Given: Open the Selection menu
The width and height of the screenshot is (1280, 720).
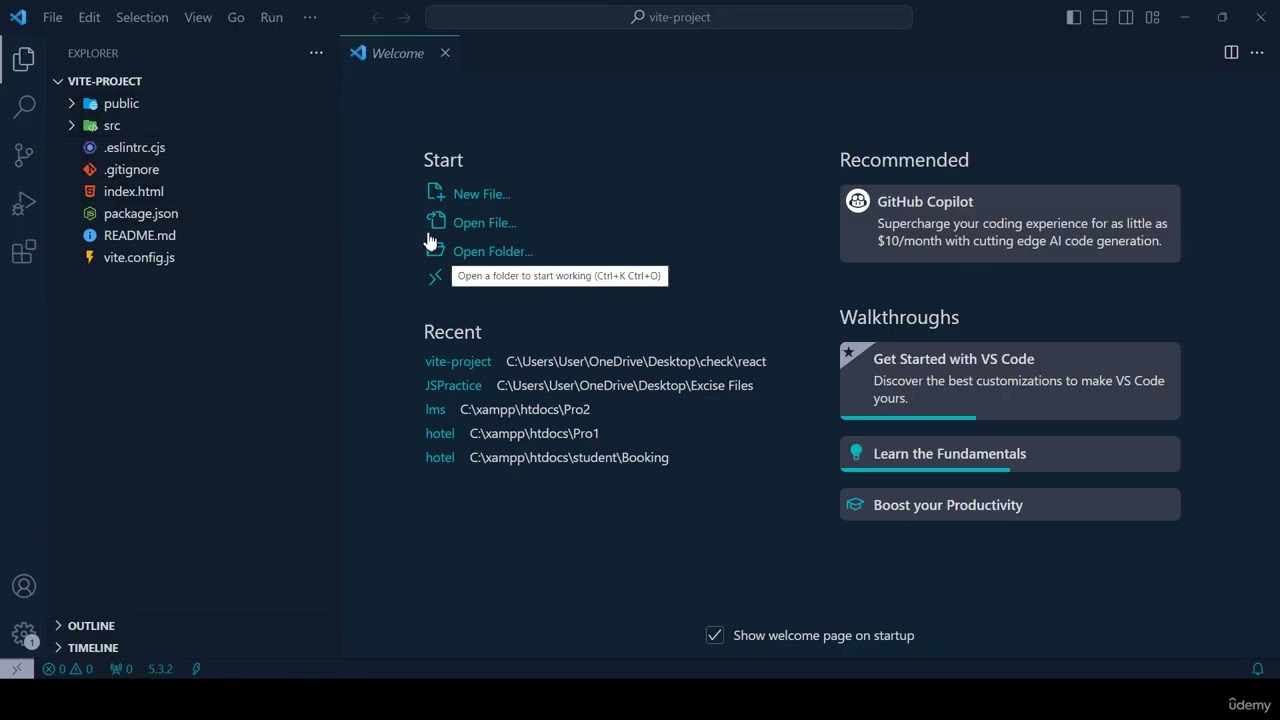Looking at the screenshot, I should coord(142,17).
